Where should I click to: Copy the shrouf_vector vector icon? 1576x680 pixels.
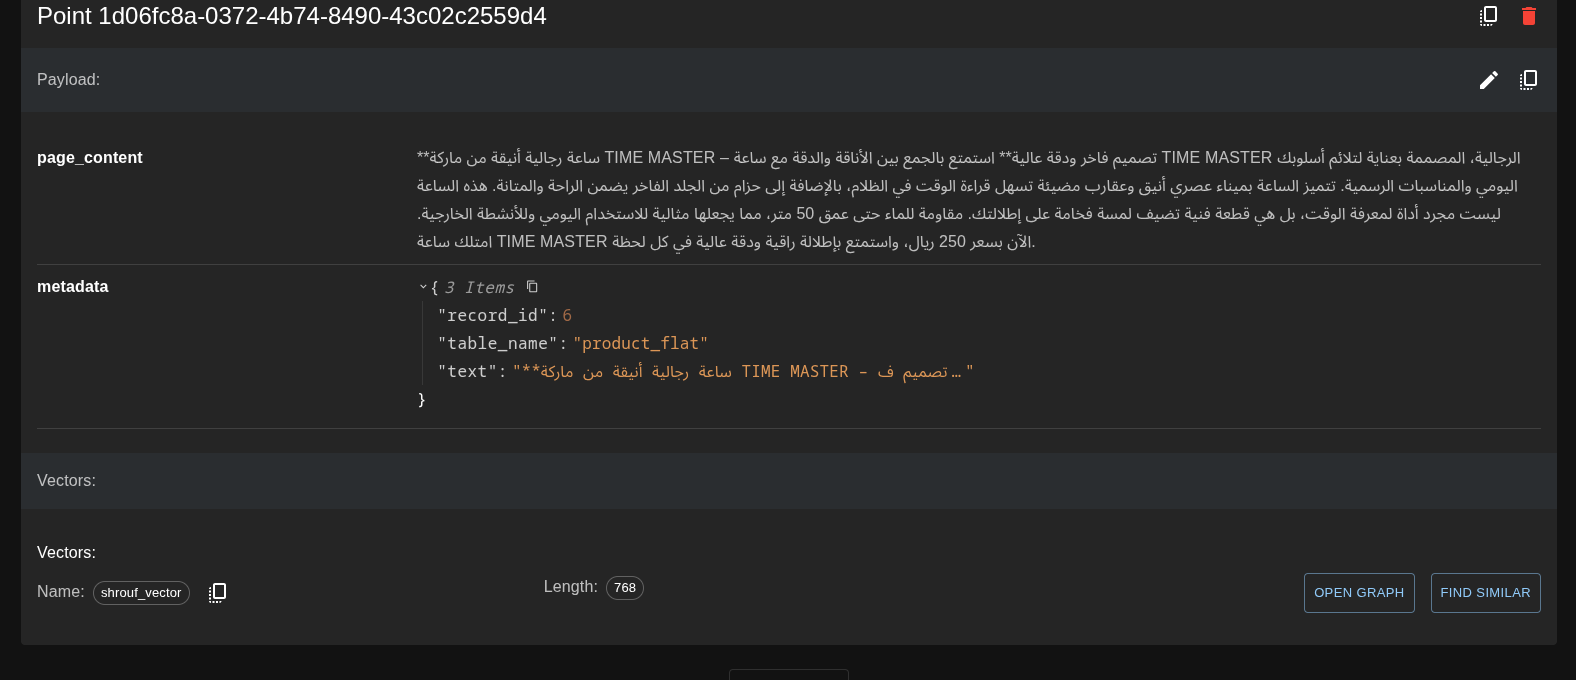pos(217,593)
